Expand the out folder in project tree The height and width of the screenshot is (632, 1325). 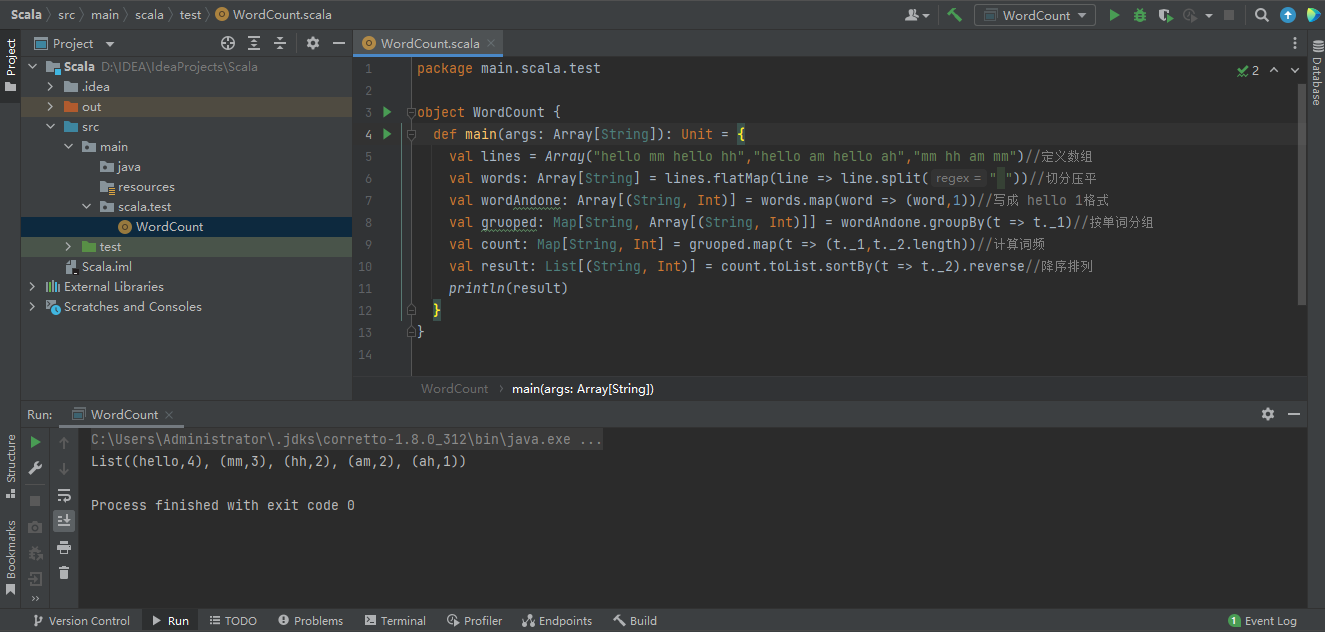pos(50,107)
